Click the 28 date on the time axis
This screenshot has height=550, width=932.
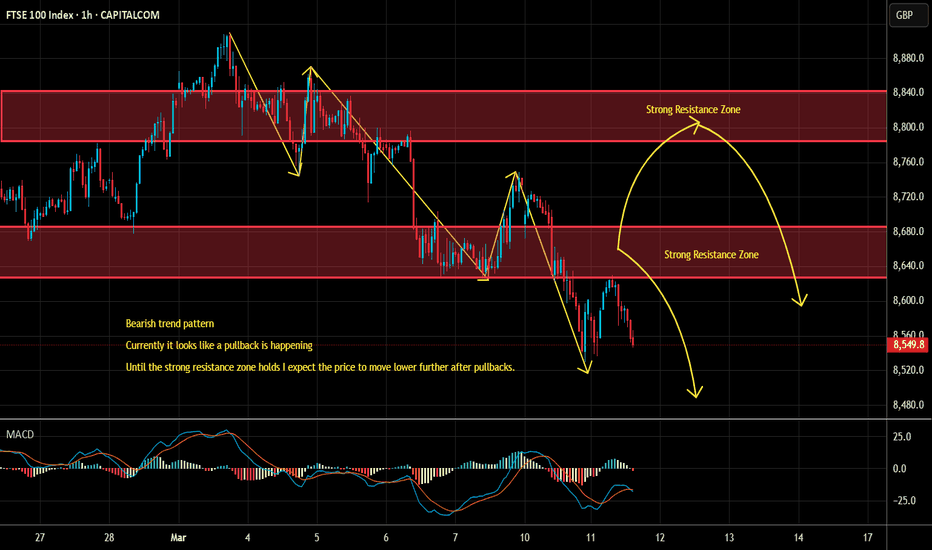[x=109, y=538]
